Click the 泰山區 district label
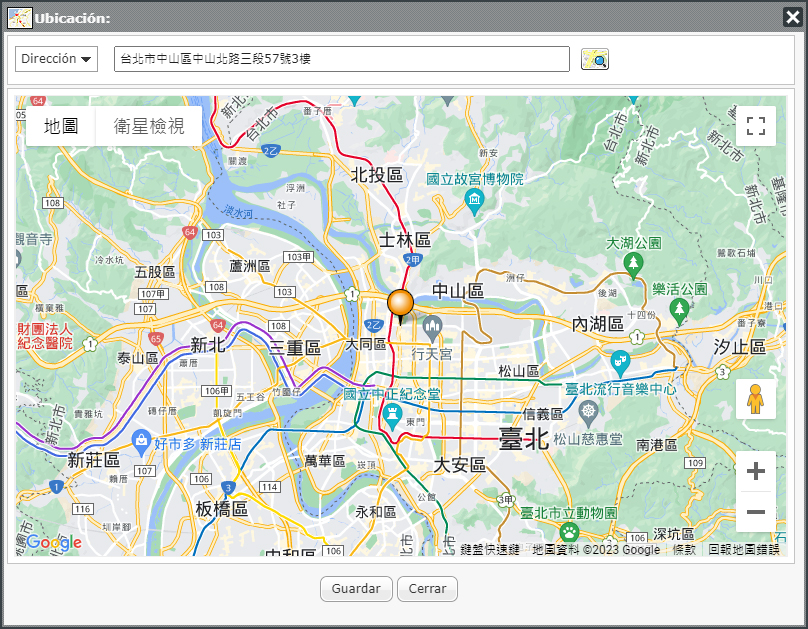808x629 pixels. [x=138, y=358]
